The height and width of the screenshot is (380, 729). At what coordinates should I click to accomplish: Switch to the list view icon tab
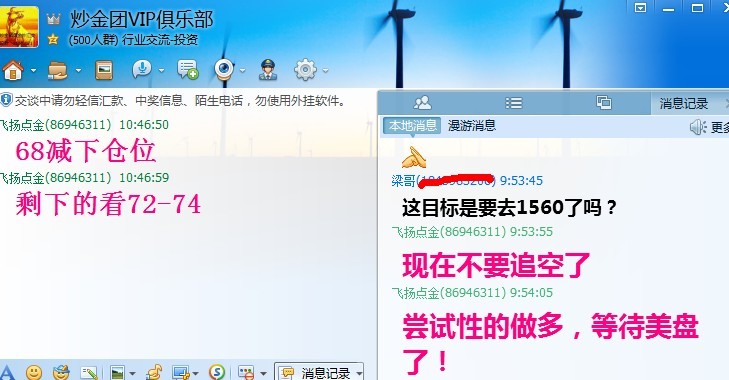click(513, 103)
